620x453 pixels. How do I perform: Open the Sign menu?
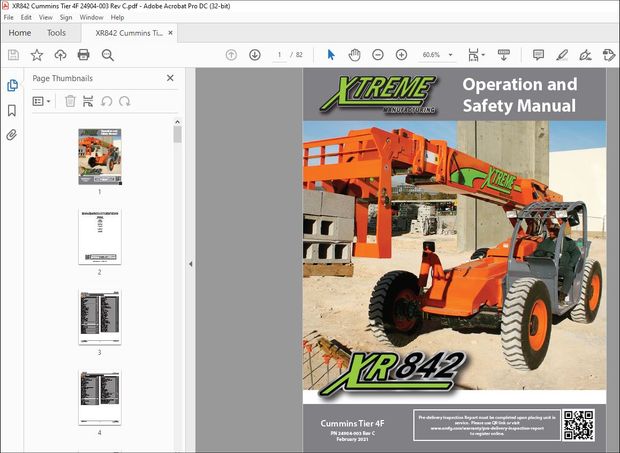(66, 17)
